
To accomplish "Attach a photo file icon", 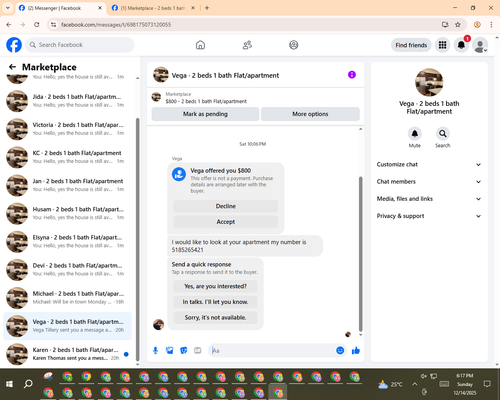I will click(170, 350).
